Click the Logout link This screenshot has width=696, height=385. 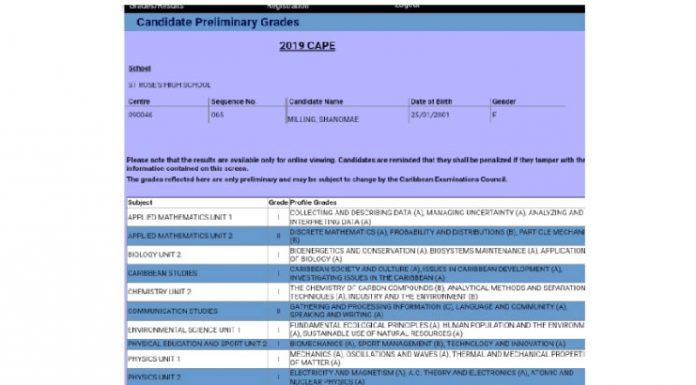[x=407, y=6]
